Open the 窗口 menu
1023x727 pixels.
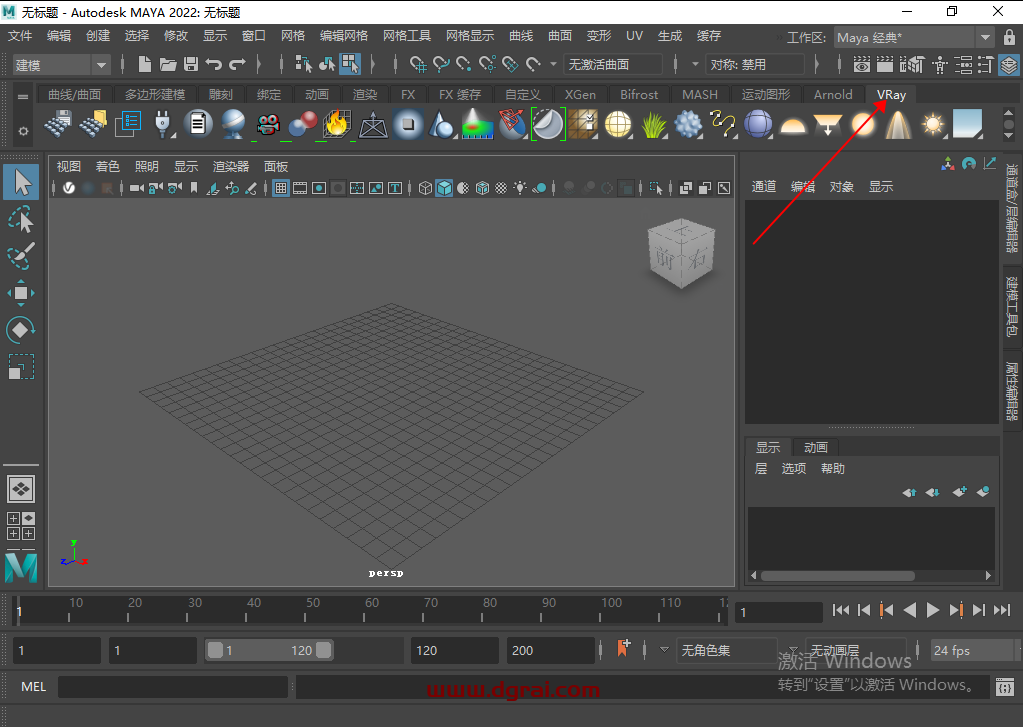[x=252, y=35]
